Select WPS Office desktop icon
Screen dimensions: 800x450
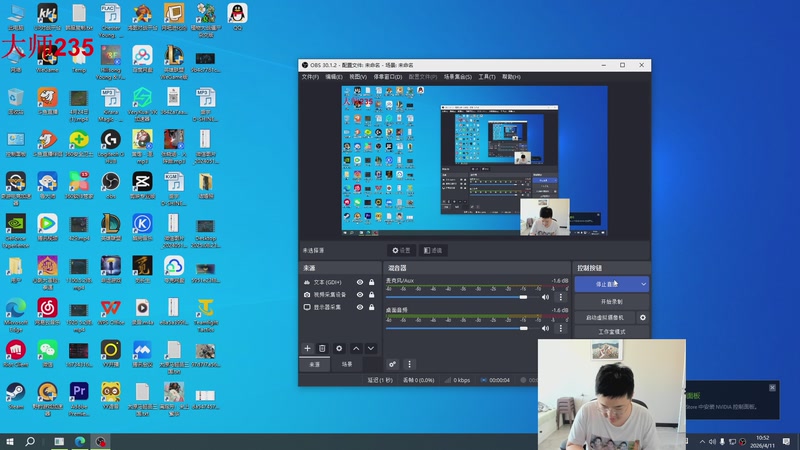click(x=111, y=311)
